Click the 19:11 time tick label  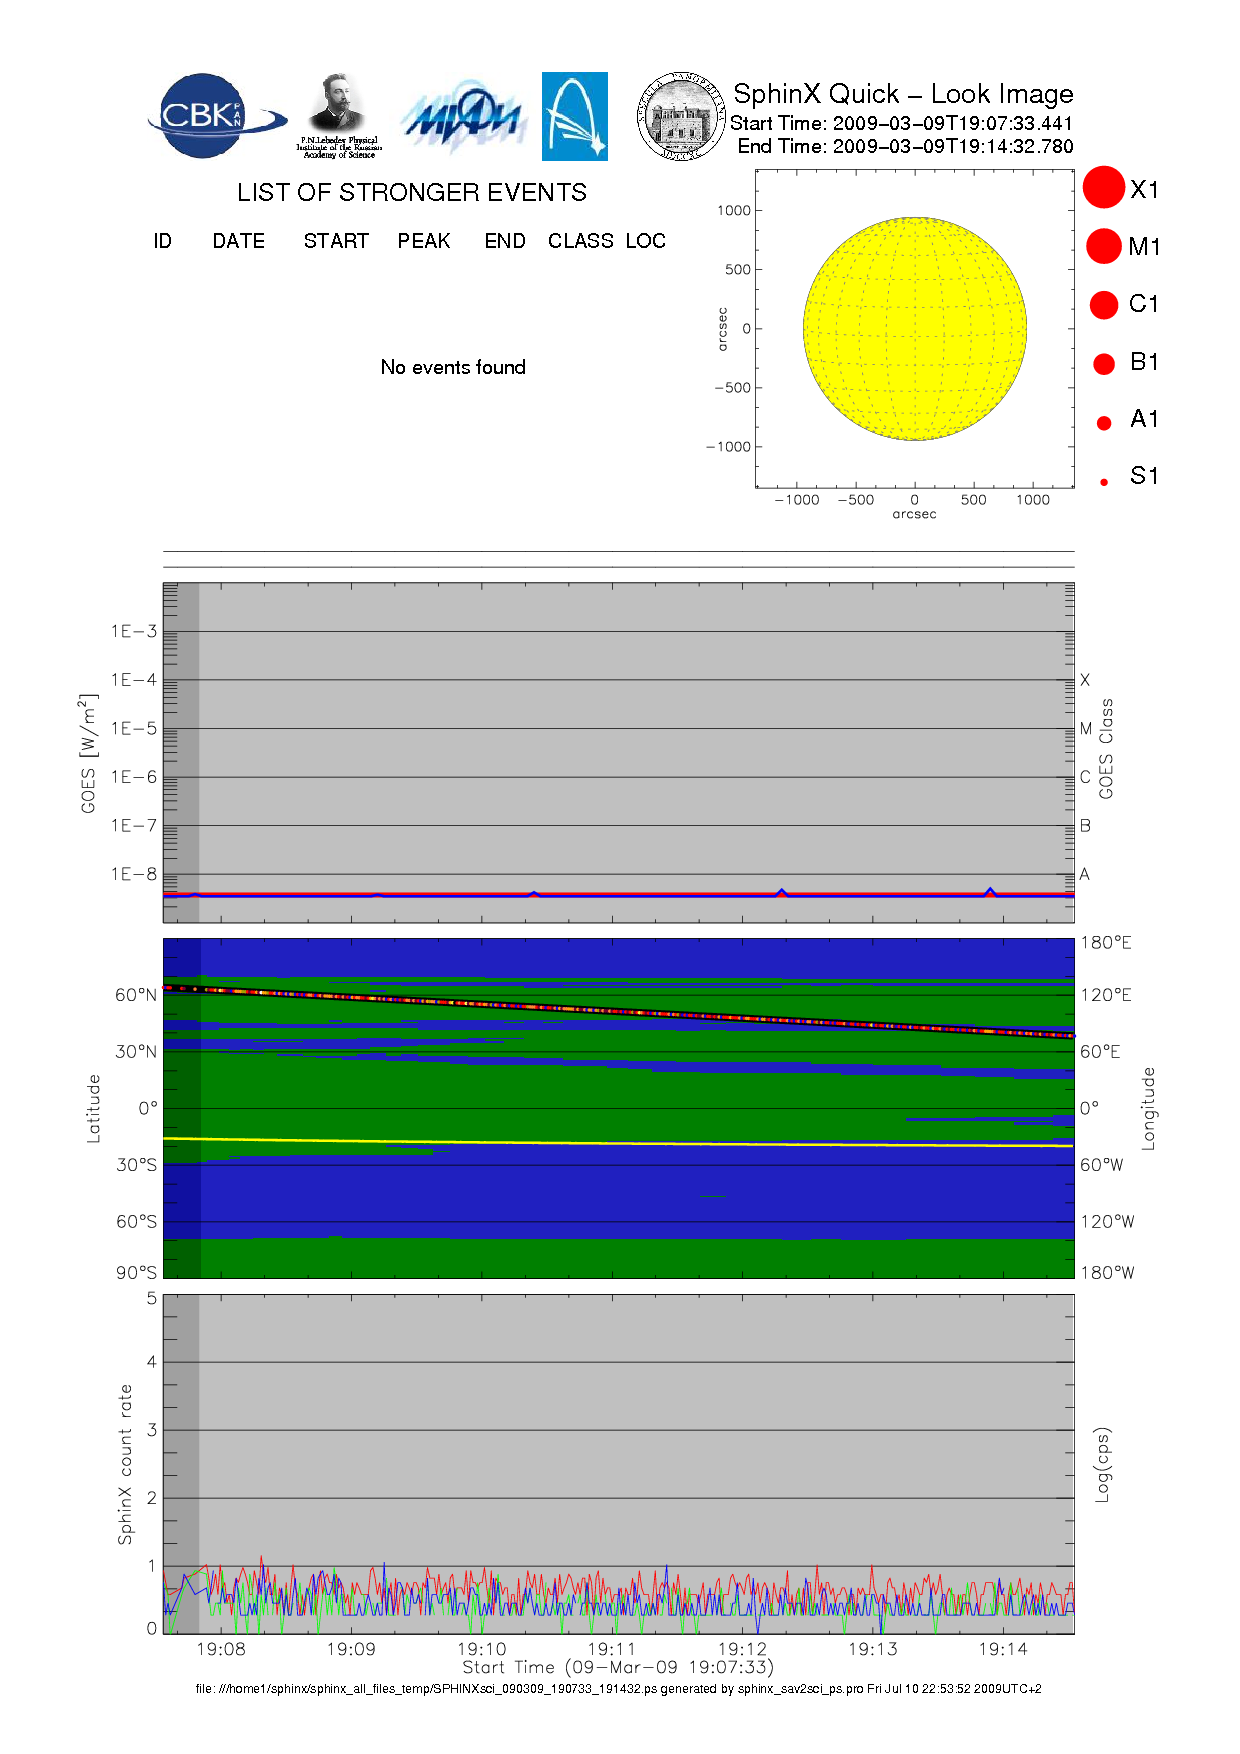click(x=612, y=1649)
